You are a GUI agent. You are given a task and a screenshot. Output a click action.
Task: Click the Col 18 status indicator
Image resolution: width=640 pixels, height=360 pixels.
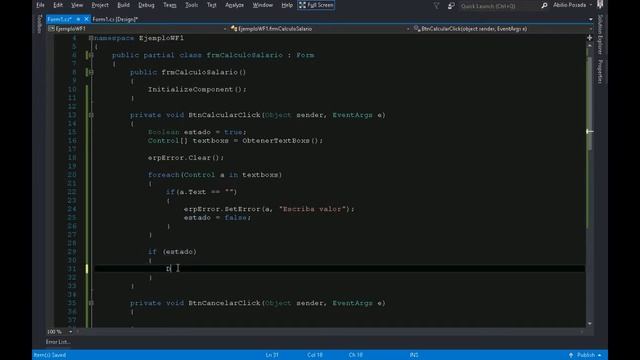pyautogui.click(x=315, y=355)
